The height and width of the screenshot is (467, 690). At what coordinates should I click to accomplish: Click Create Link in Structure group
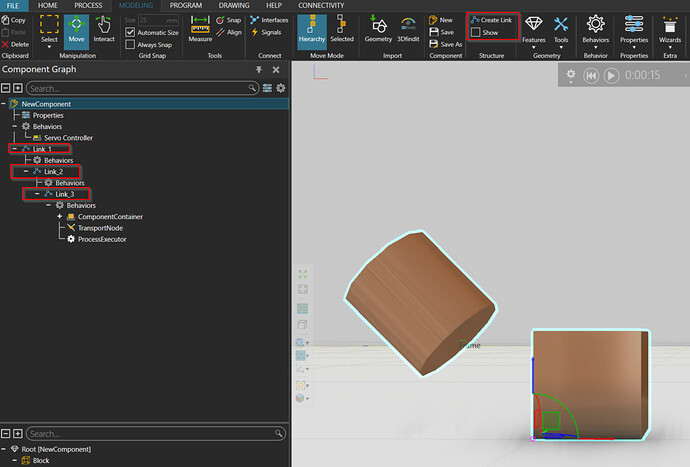(x=491, y=20)
